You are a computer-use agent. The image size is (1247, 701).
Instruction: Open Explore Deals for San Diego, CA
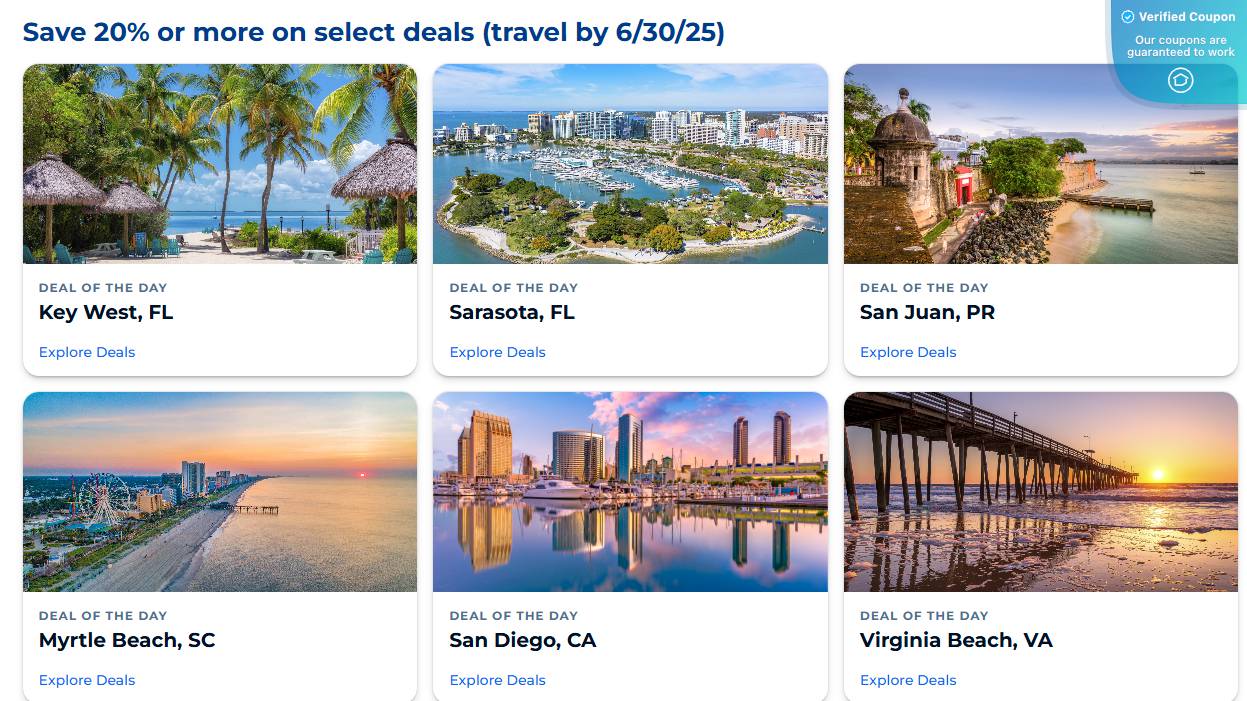pyautogui.click(x=497, y=680)
